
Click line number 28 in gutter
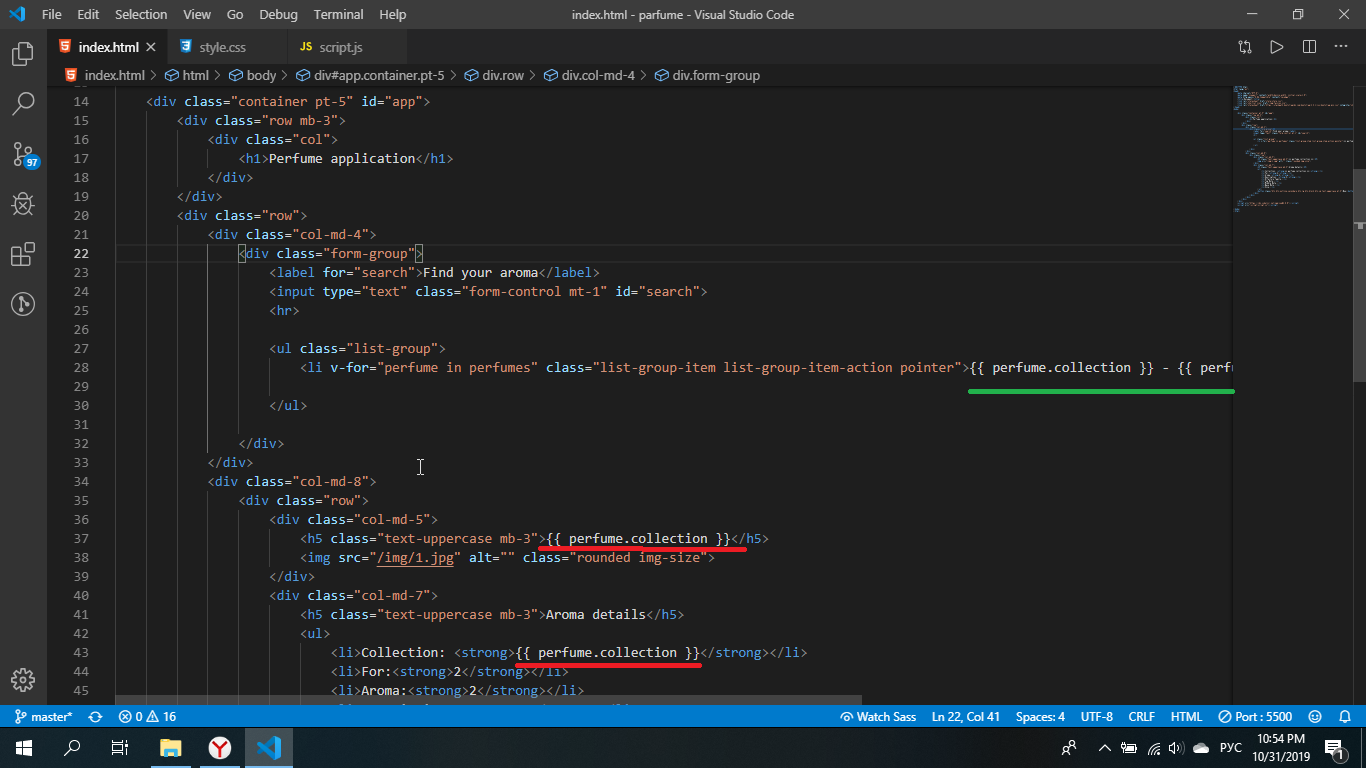click(81, 367)
